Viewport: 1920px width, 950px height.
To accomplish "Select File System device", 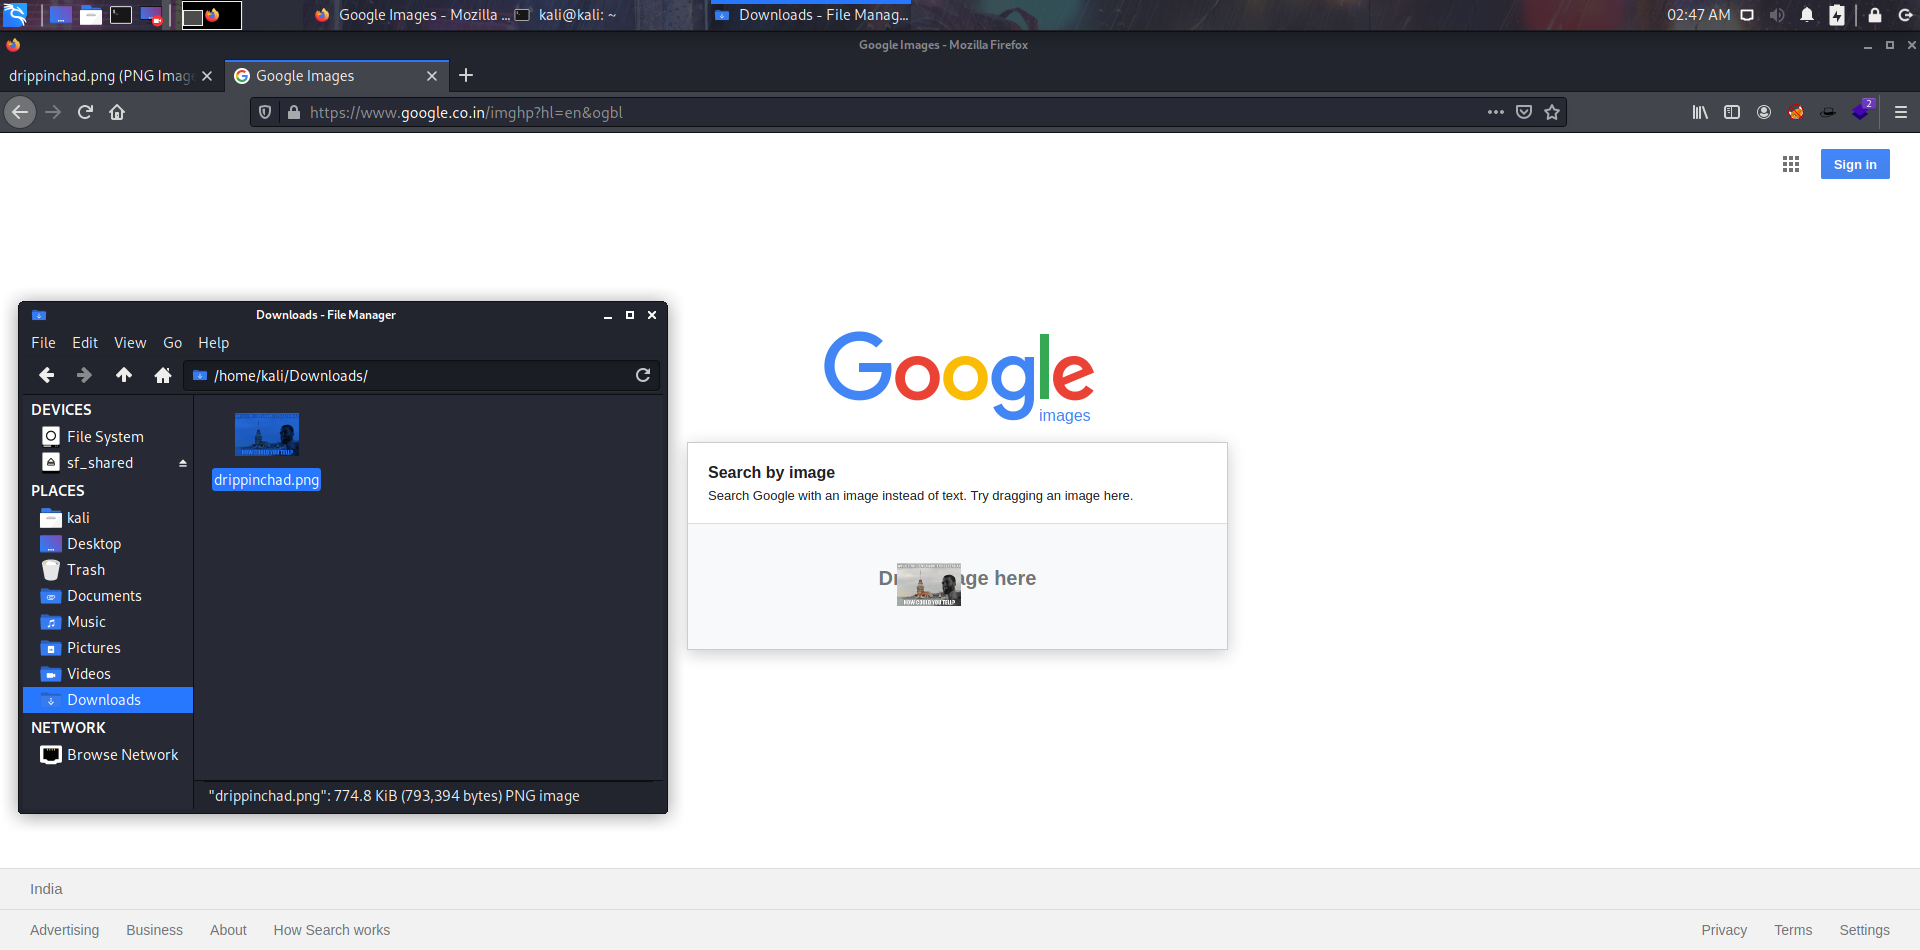I will coord(107,436).
